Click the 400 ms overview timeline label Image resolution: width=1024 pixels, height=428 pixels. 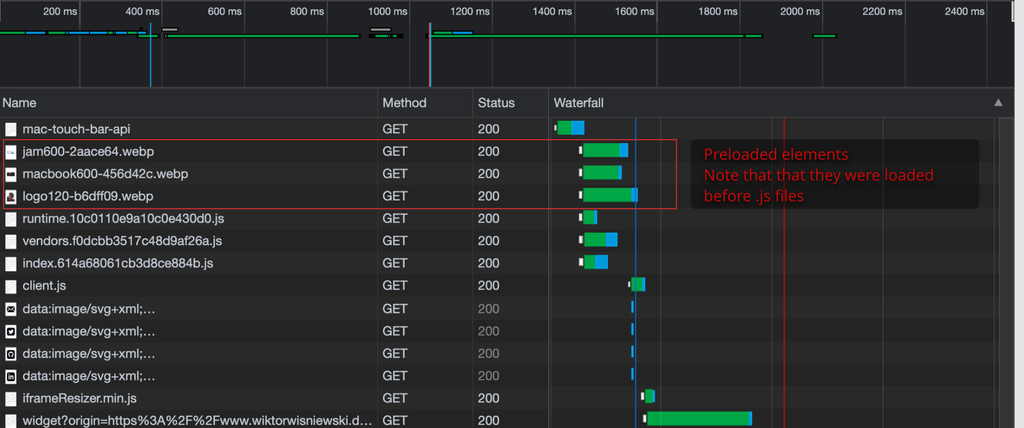tap(142, 11)
